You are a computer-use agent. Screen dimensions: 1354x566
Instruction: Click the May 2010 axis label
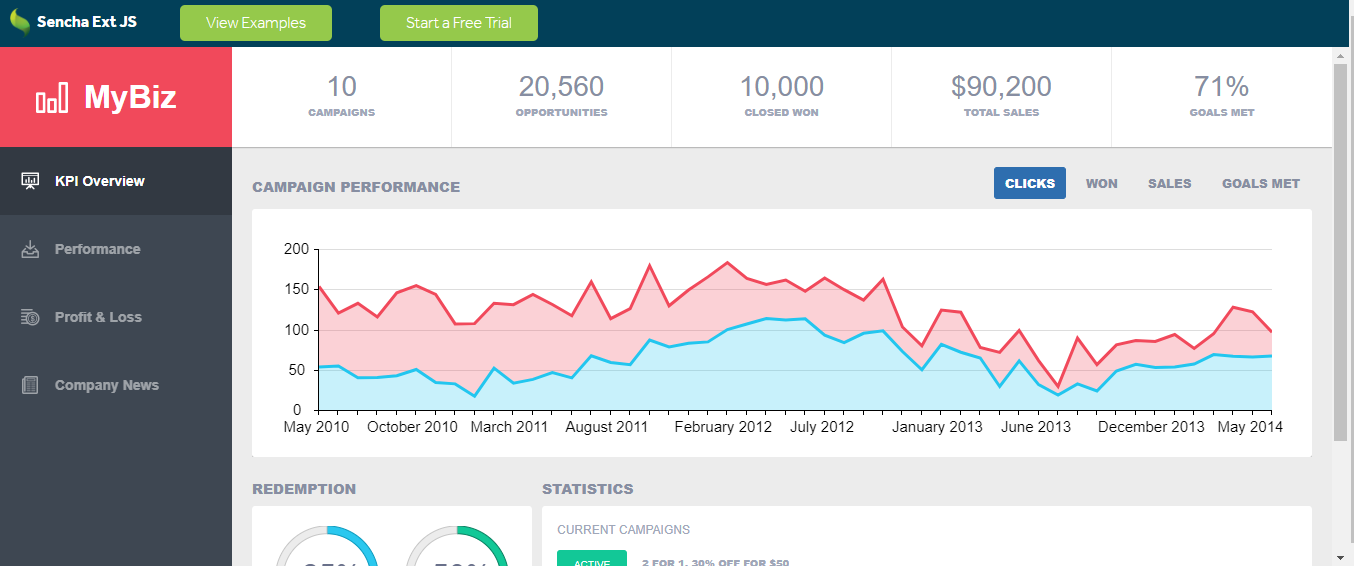coord(317,427)
